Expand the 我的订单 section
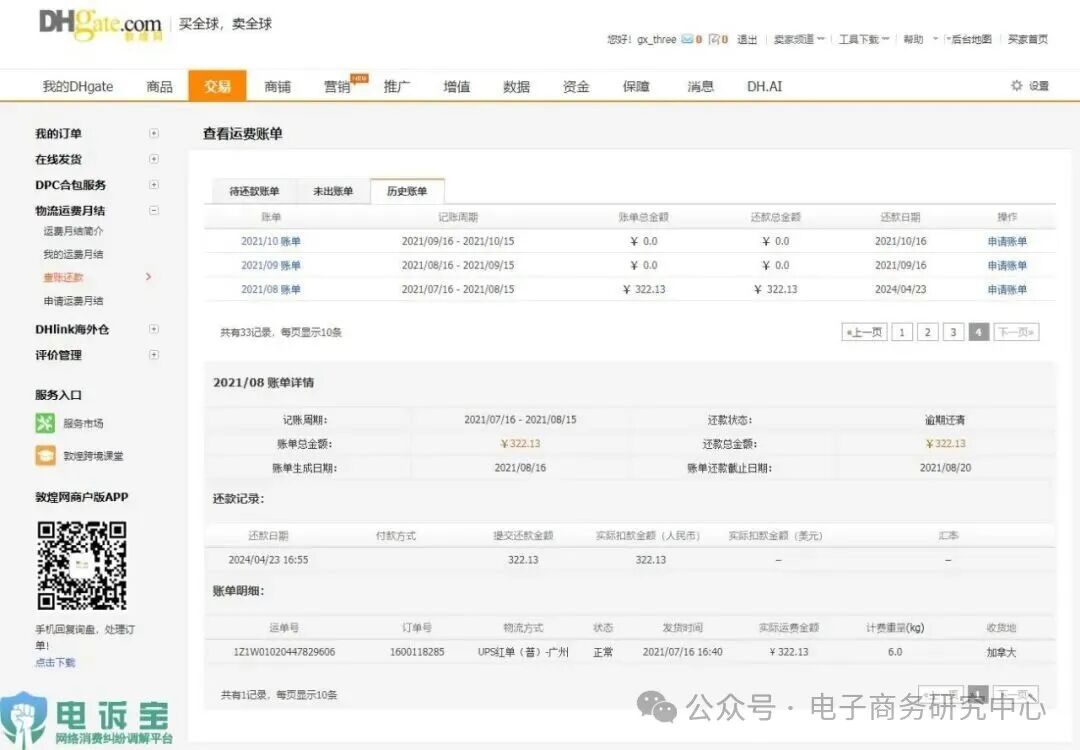The height and width of the screenshot is (750, 1080). [155, 133]
